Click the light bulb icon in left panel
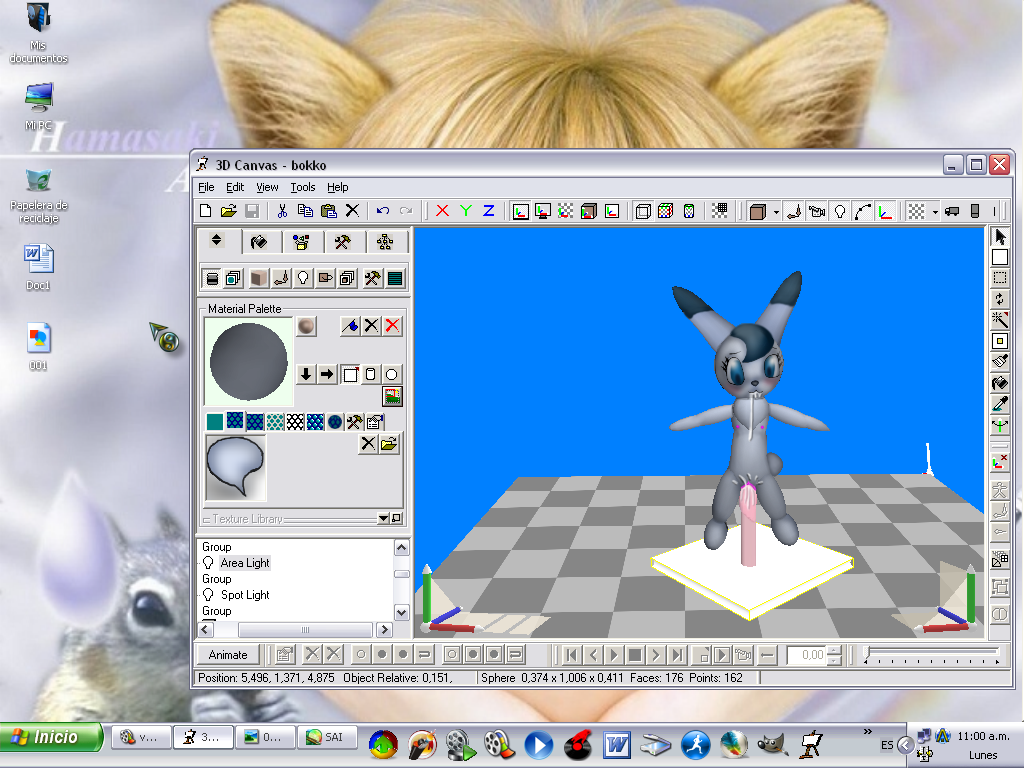The width and height of the screenshot is (1024, 768). click(x=303, y=278)
